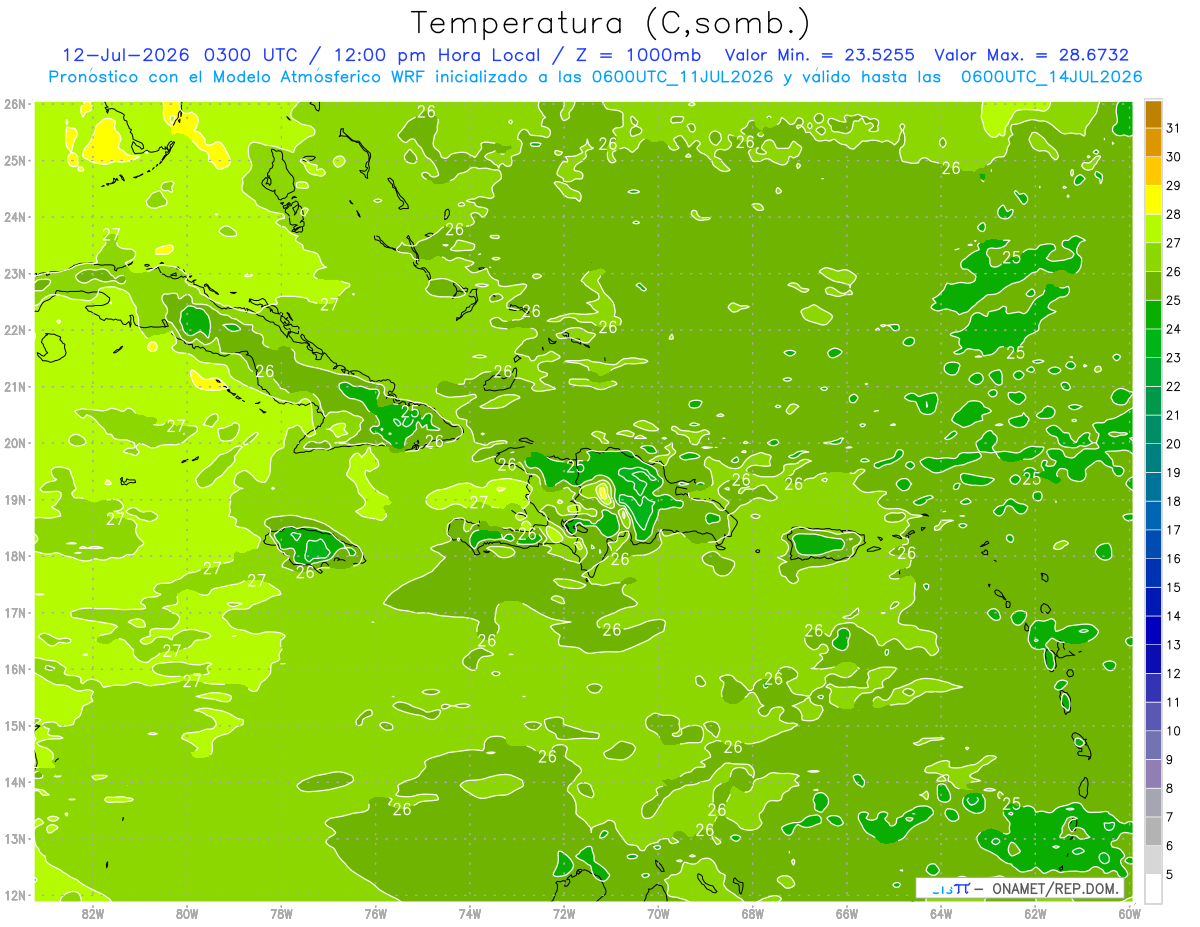Image resolution: width=1200 pixels, height=927 pixels.
Task: Click the 17 label on the color scale
Action: [x=1174, y=530]
